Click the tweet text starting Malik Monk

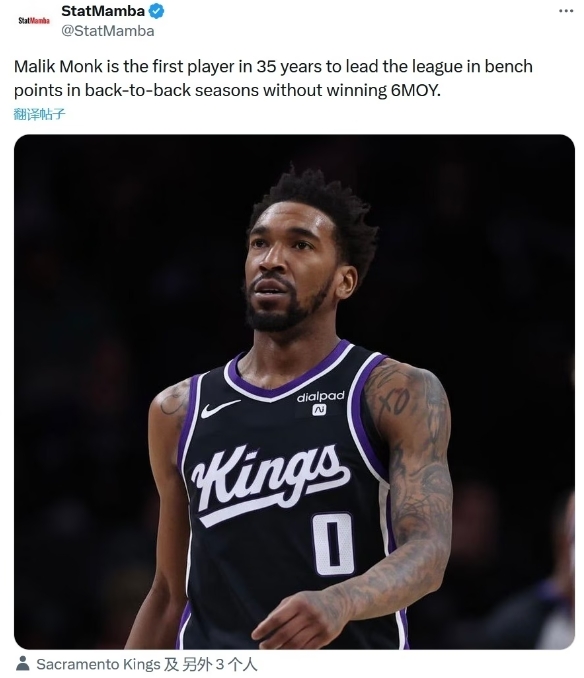pyautogui.click(x=273, y=78)
